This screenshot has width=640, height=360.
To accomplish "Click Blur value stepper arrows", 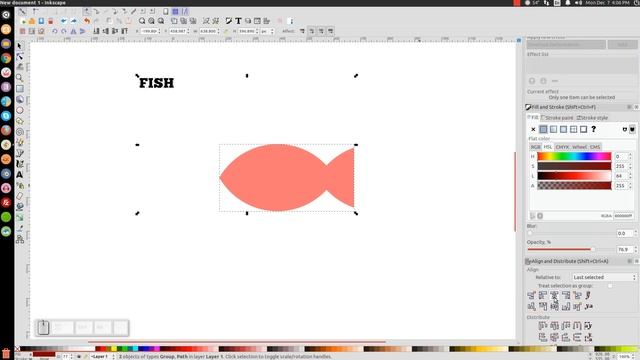I will pyautogui.click(x=635, y=233).
